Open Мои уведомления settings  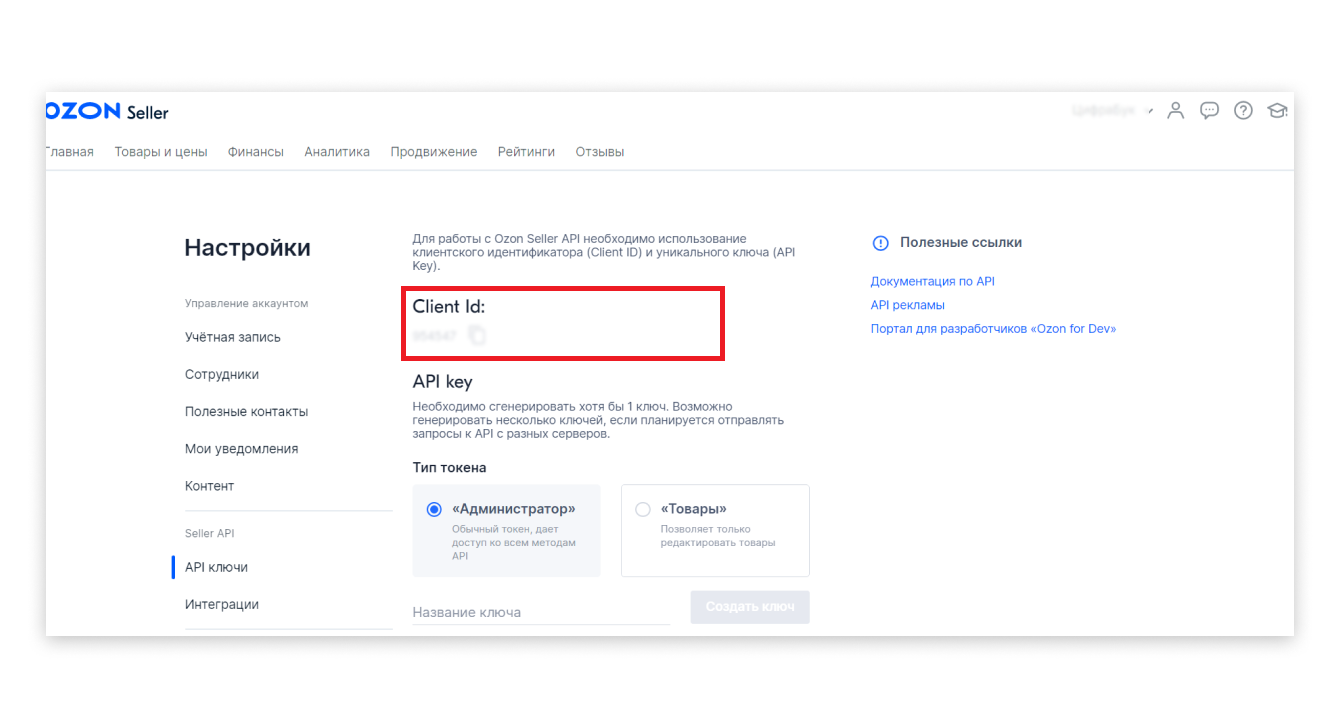pos(242,449)
